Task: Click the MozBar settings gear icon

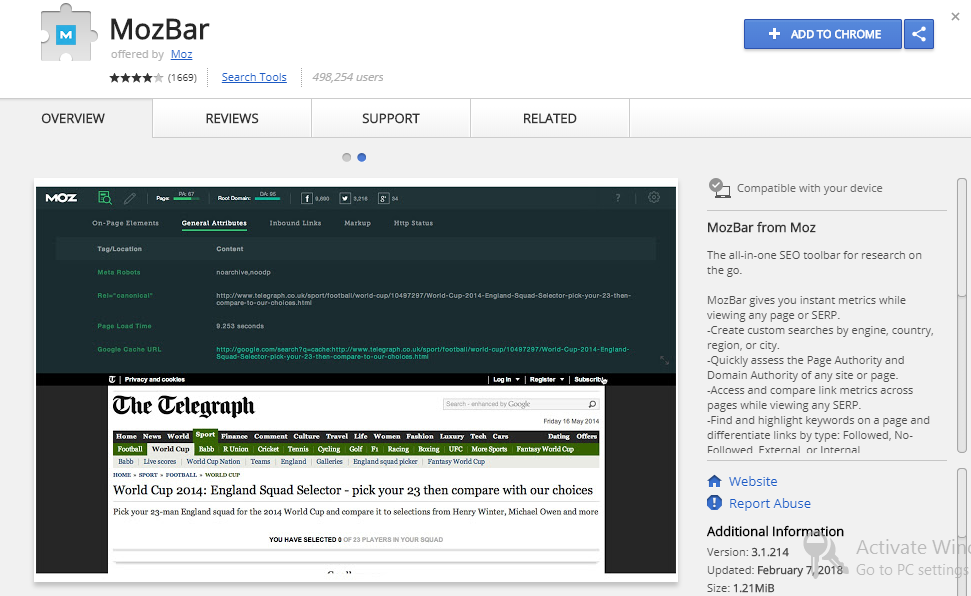Action: click(x=654, y=197)
